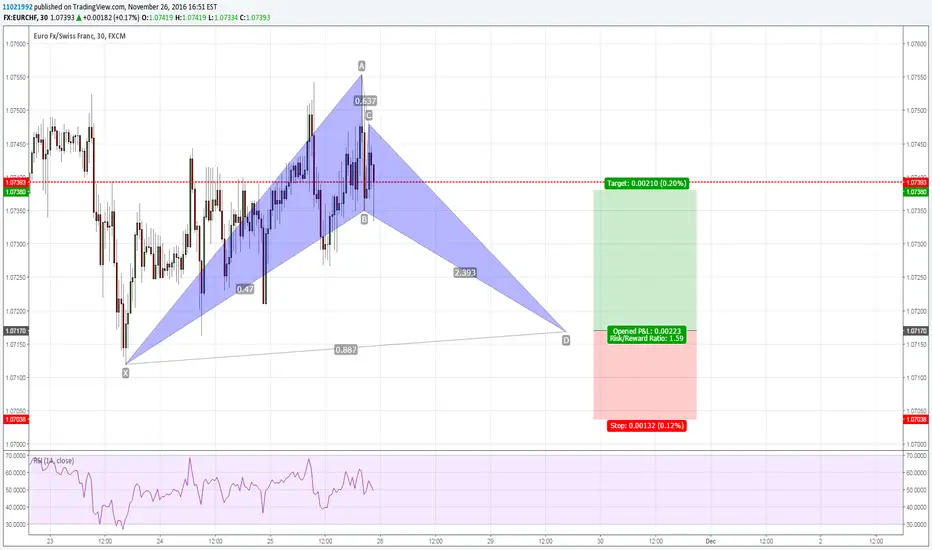Click the FX:EURCHF, 30 symbol text
The height and width of the screenshot is (550, 932).
26,18
